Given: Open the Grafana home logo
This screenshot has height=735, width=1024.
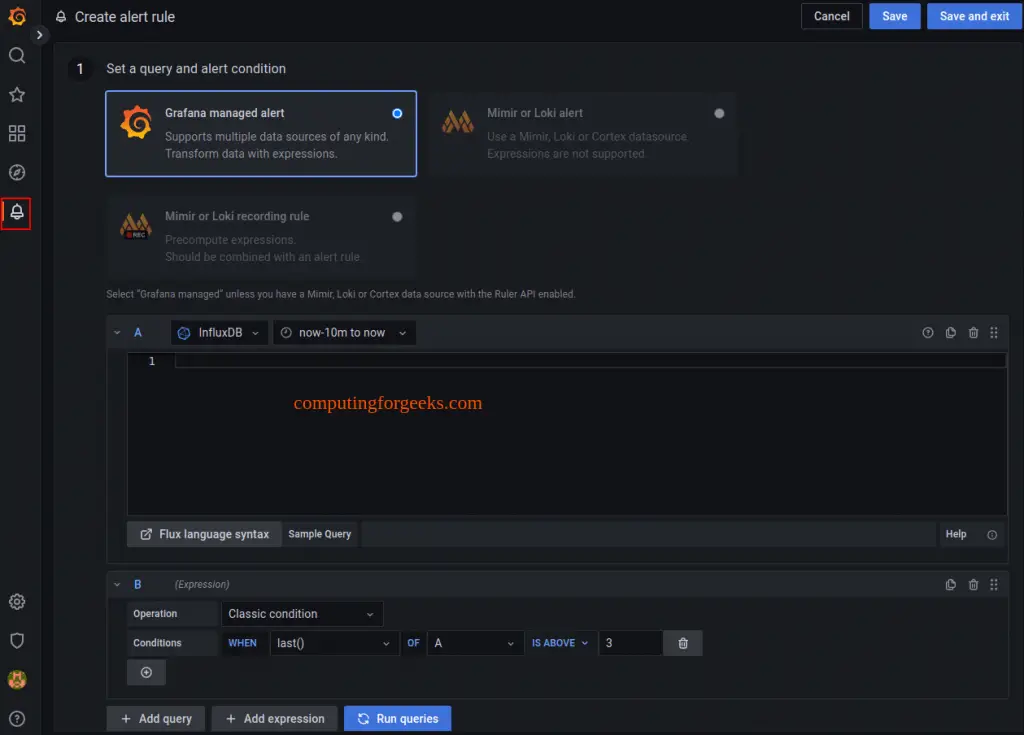Looking at the screenshot, I should tap(17, 16).
